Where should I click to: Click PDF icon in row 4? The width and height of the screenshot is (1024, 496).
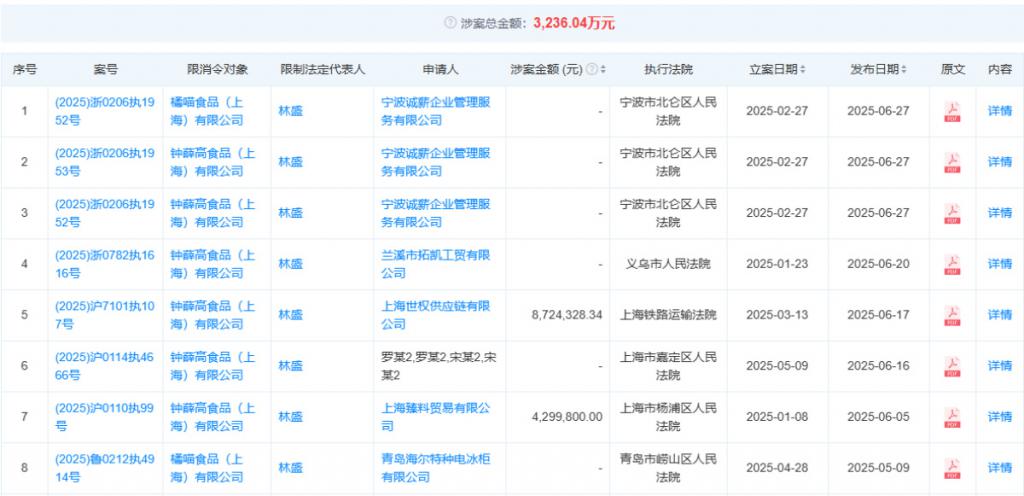click(952, 264)
